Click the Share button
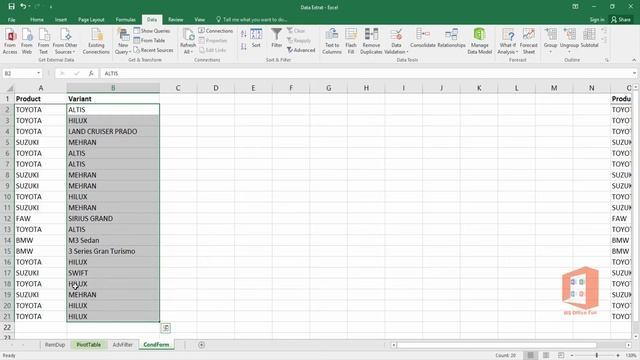This screenshot has height=360, width=640. [x=621, y=20]
